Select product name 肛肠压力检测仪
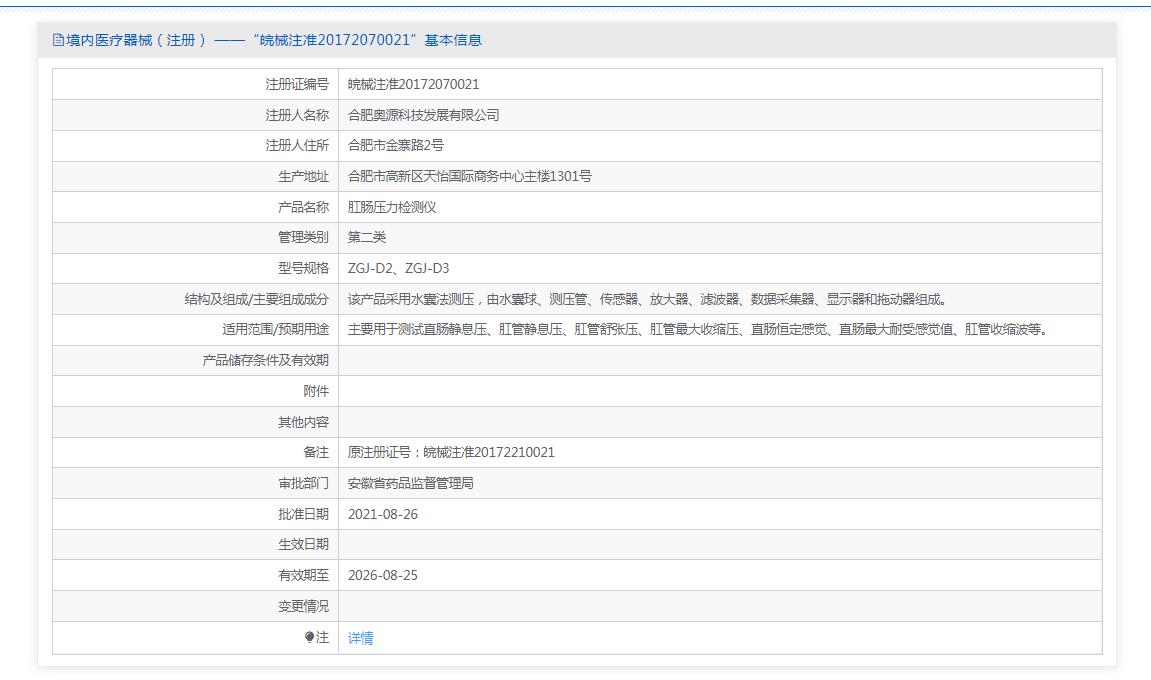Image resolution: width=1151 pixels, height=680 pixels. [x=392, y=207]
